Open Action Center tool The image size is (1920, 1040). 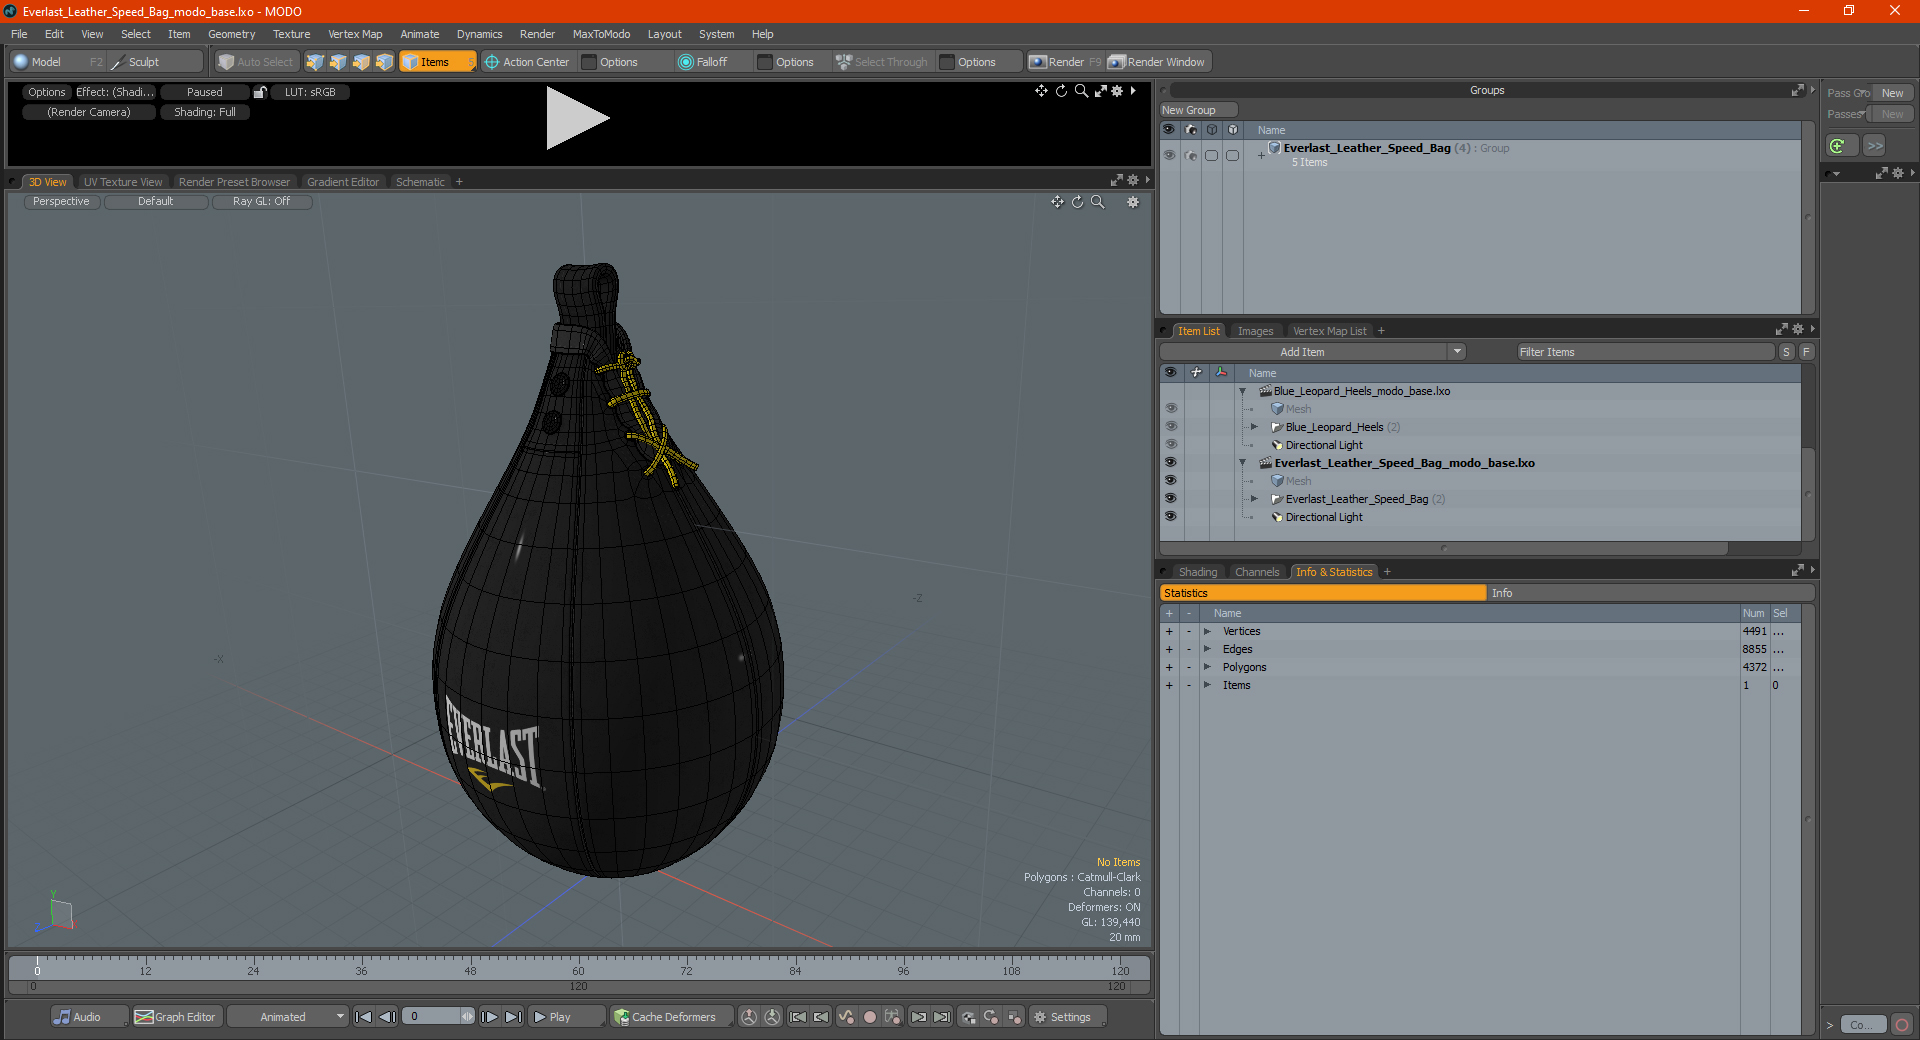point(527,62)
